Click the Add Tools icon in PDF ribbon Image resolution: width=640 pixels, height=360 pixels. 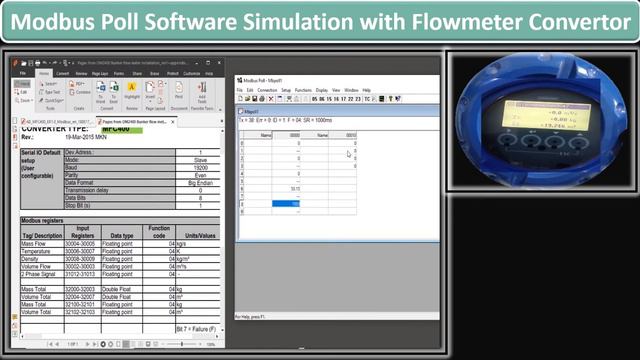pyautogui.click(x=202, y=92)
